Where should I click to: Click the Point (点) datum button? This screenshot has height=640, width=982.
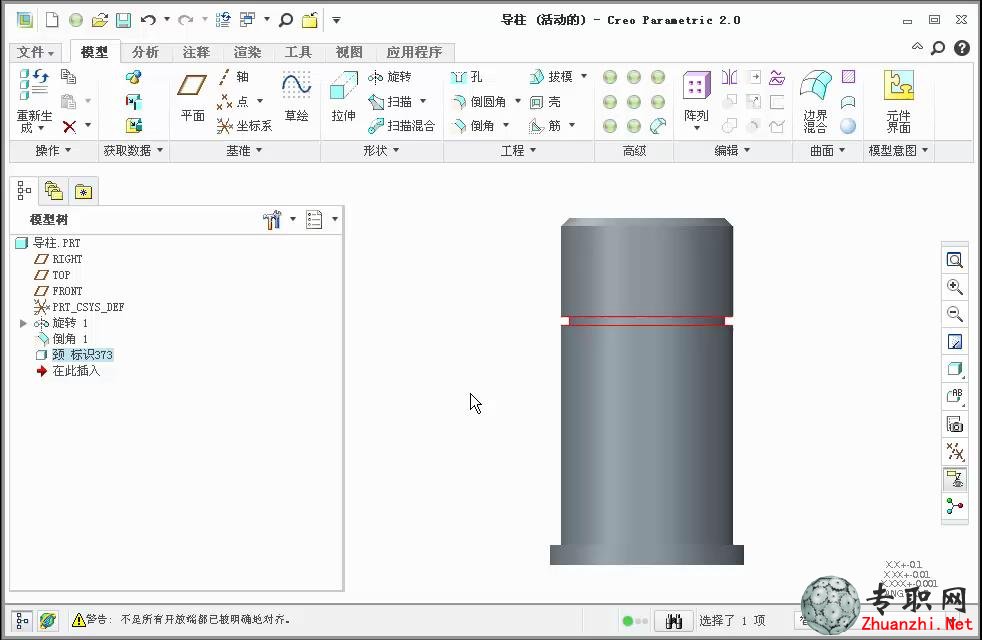(234, 101)
